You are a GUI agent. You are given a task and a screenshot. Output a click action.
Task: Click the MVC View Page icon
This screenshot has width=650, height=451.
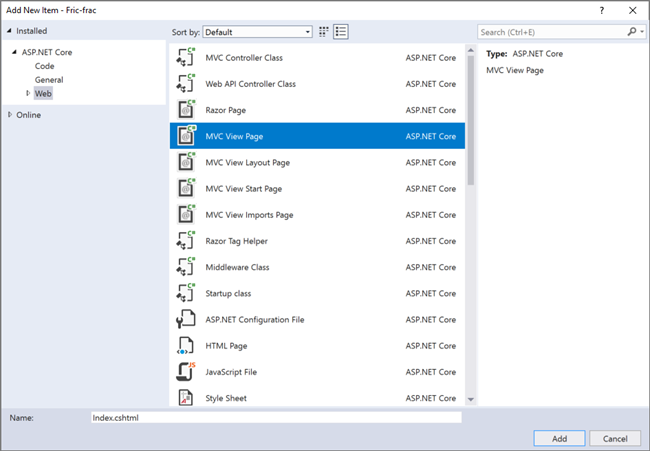pyautogui.click(x=186, y=136)
